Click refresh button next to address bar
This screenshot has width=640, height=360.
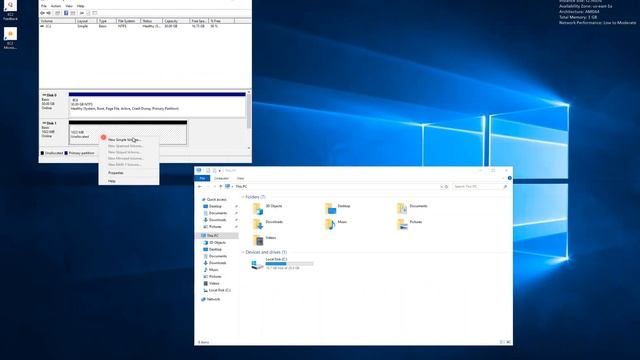[x=447, y=187]
